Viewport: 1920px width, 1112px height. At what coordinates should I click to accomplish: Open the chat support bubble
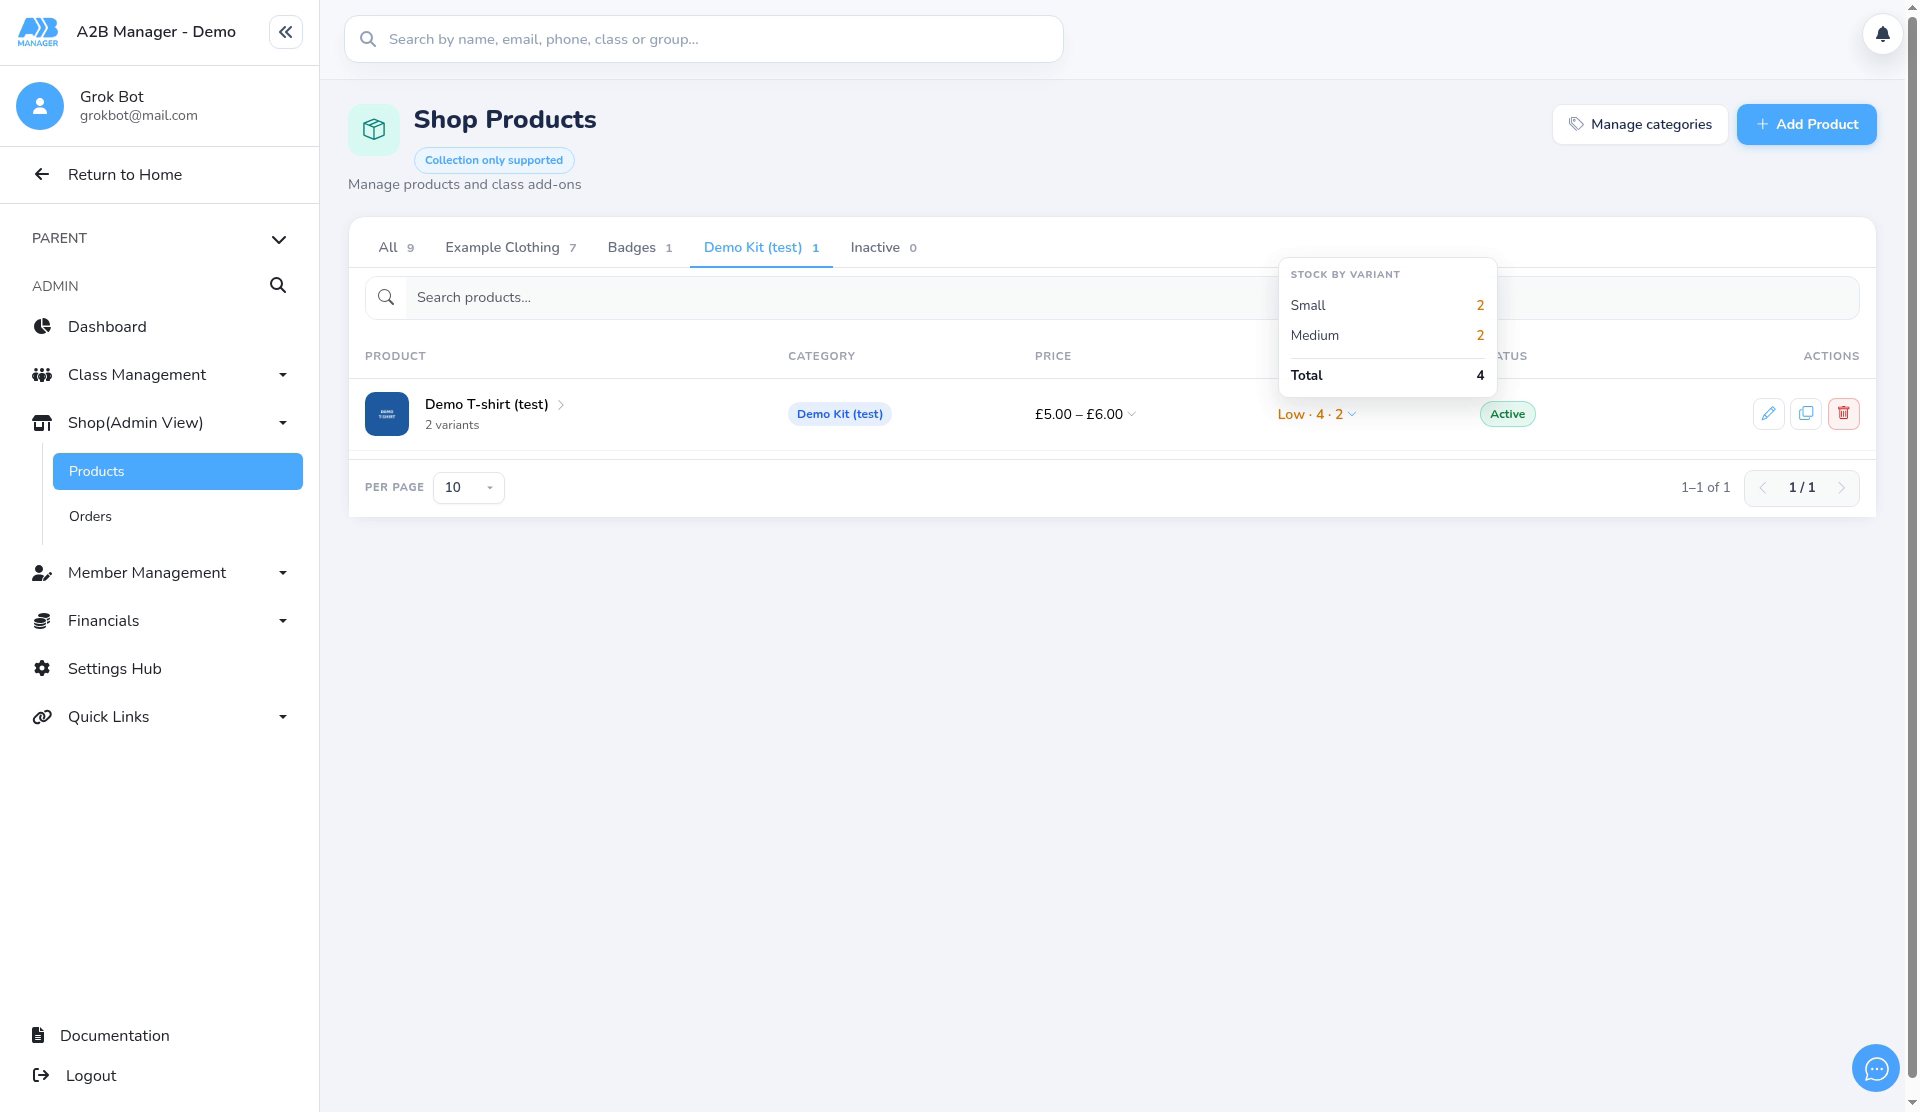(x=1875, y=1069)
